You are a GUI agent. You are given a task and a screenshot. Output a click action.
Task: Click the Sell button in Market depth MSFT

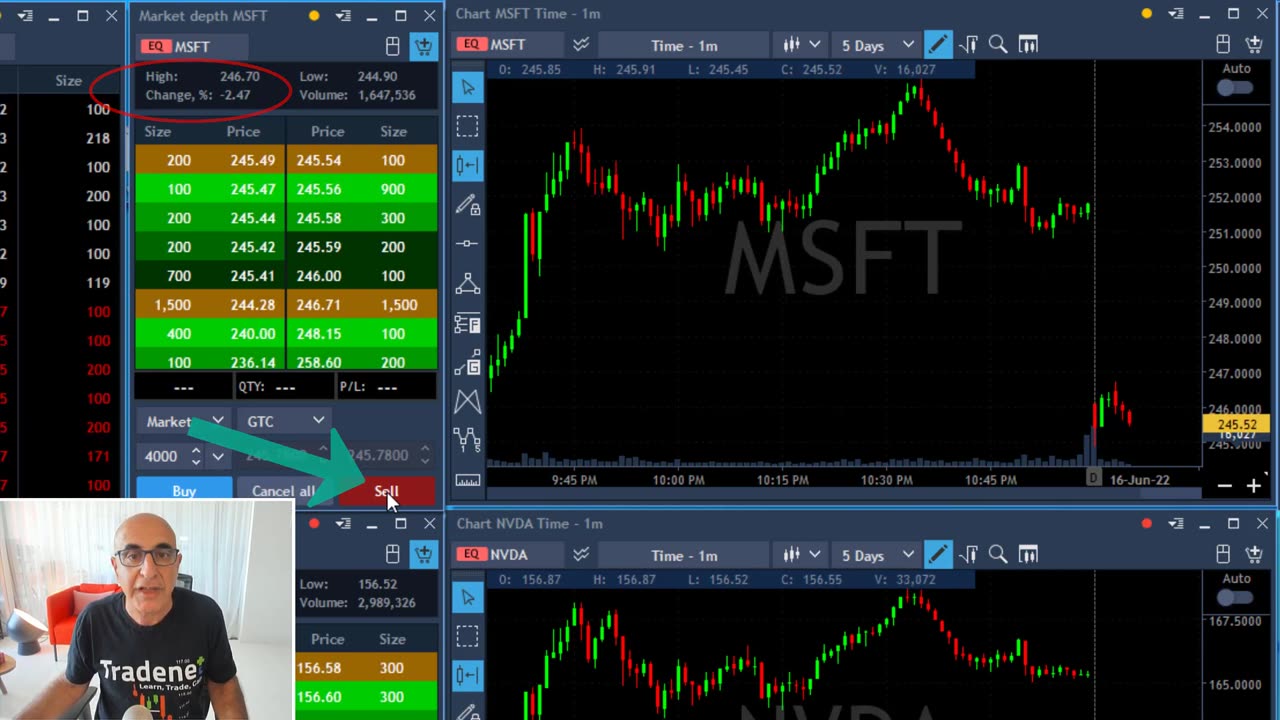(x=386, y=490)
